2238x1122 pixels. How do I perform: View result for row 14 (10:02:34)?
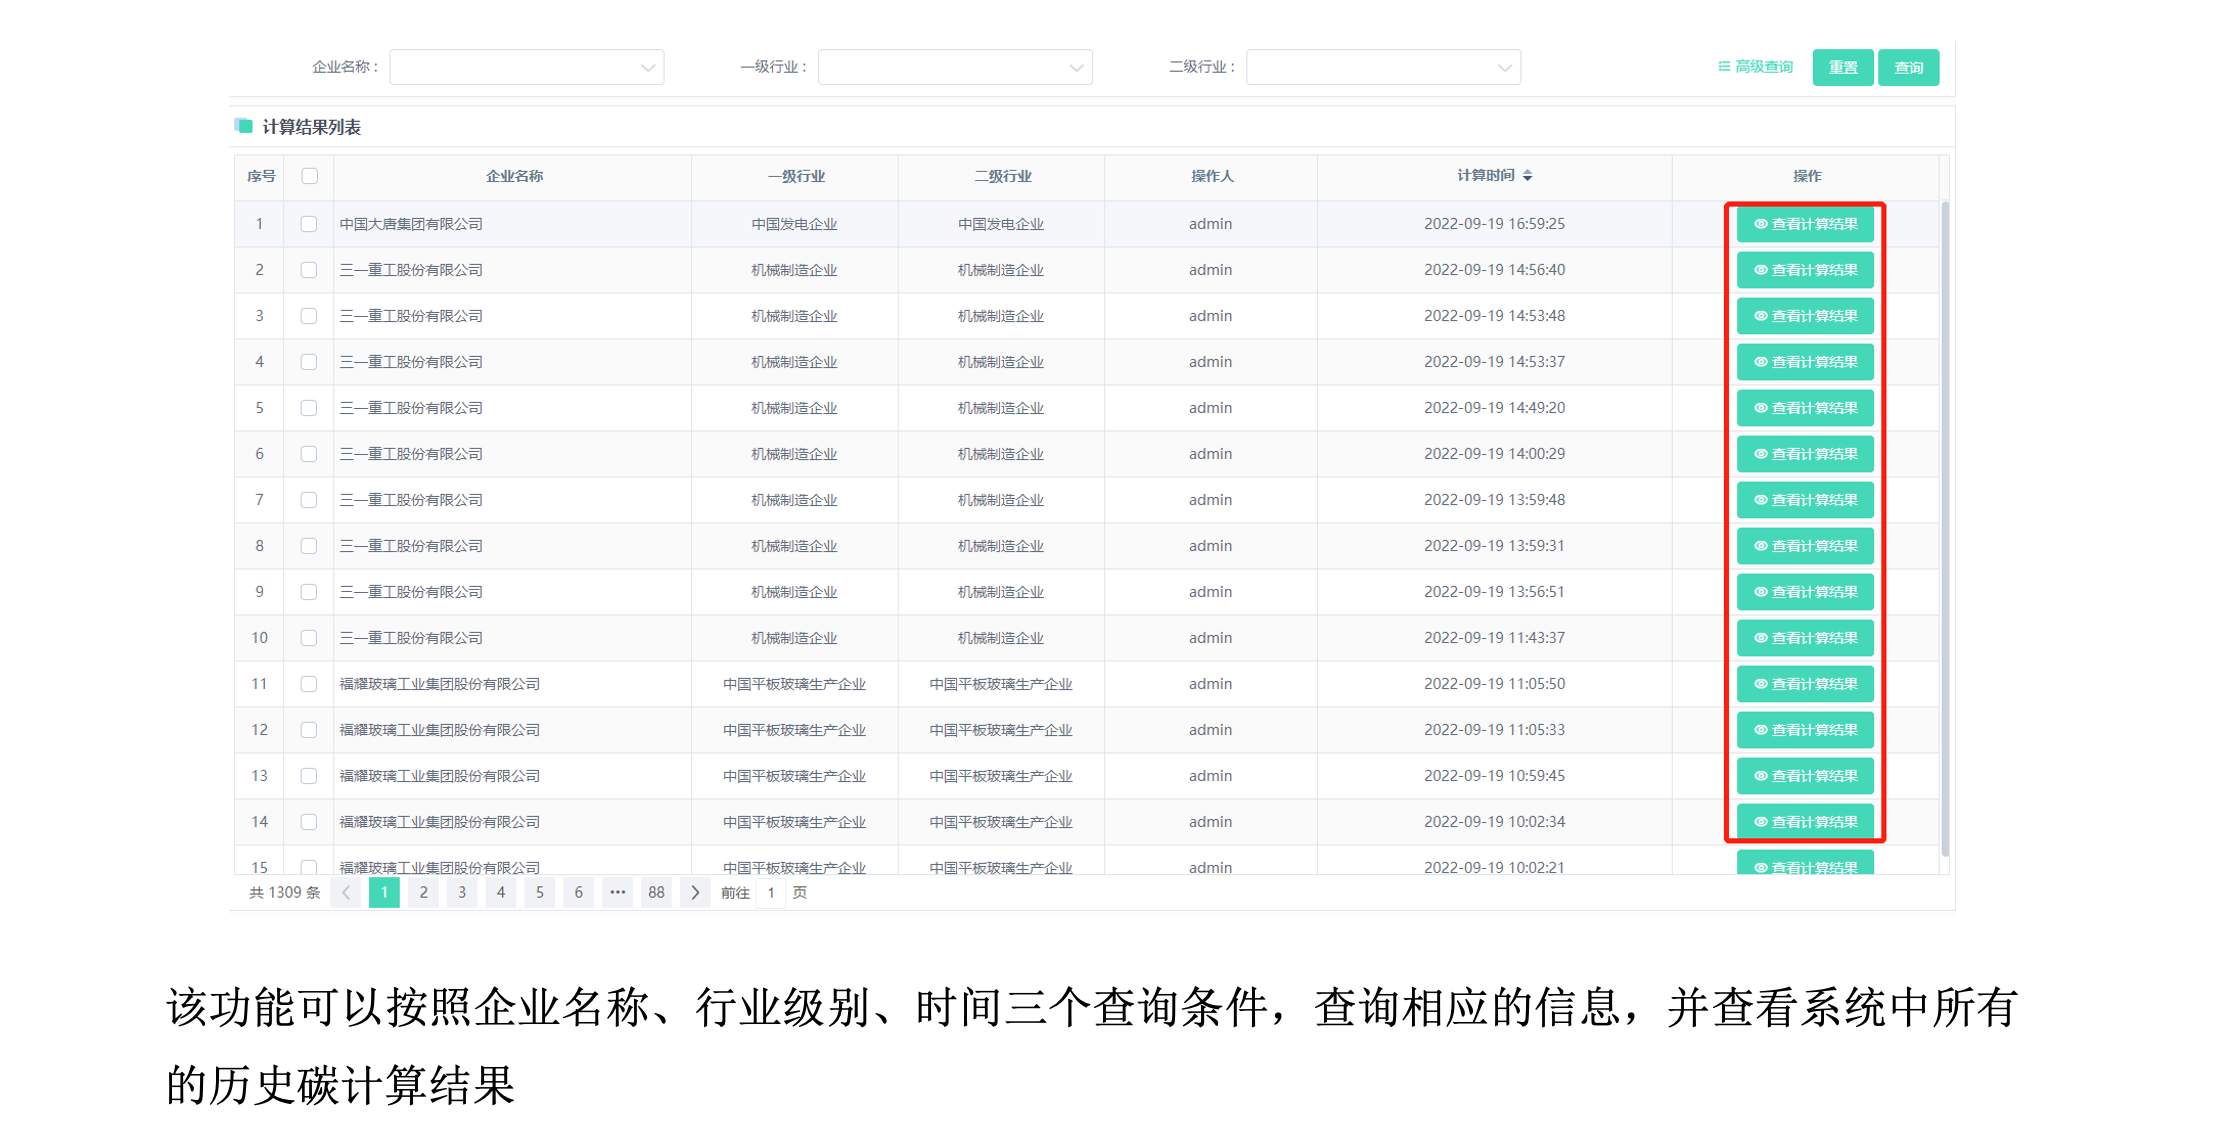coord(1805,822)
